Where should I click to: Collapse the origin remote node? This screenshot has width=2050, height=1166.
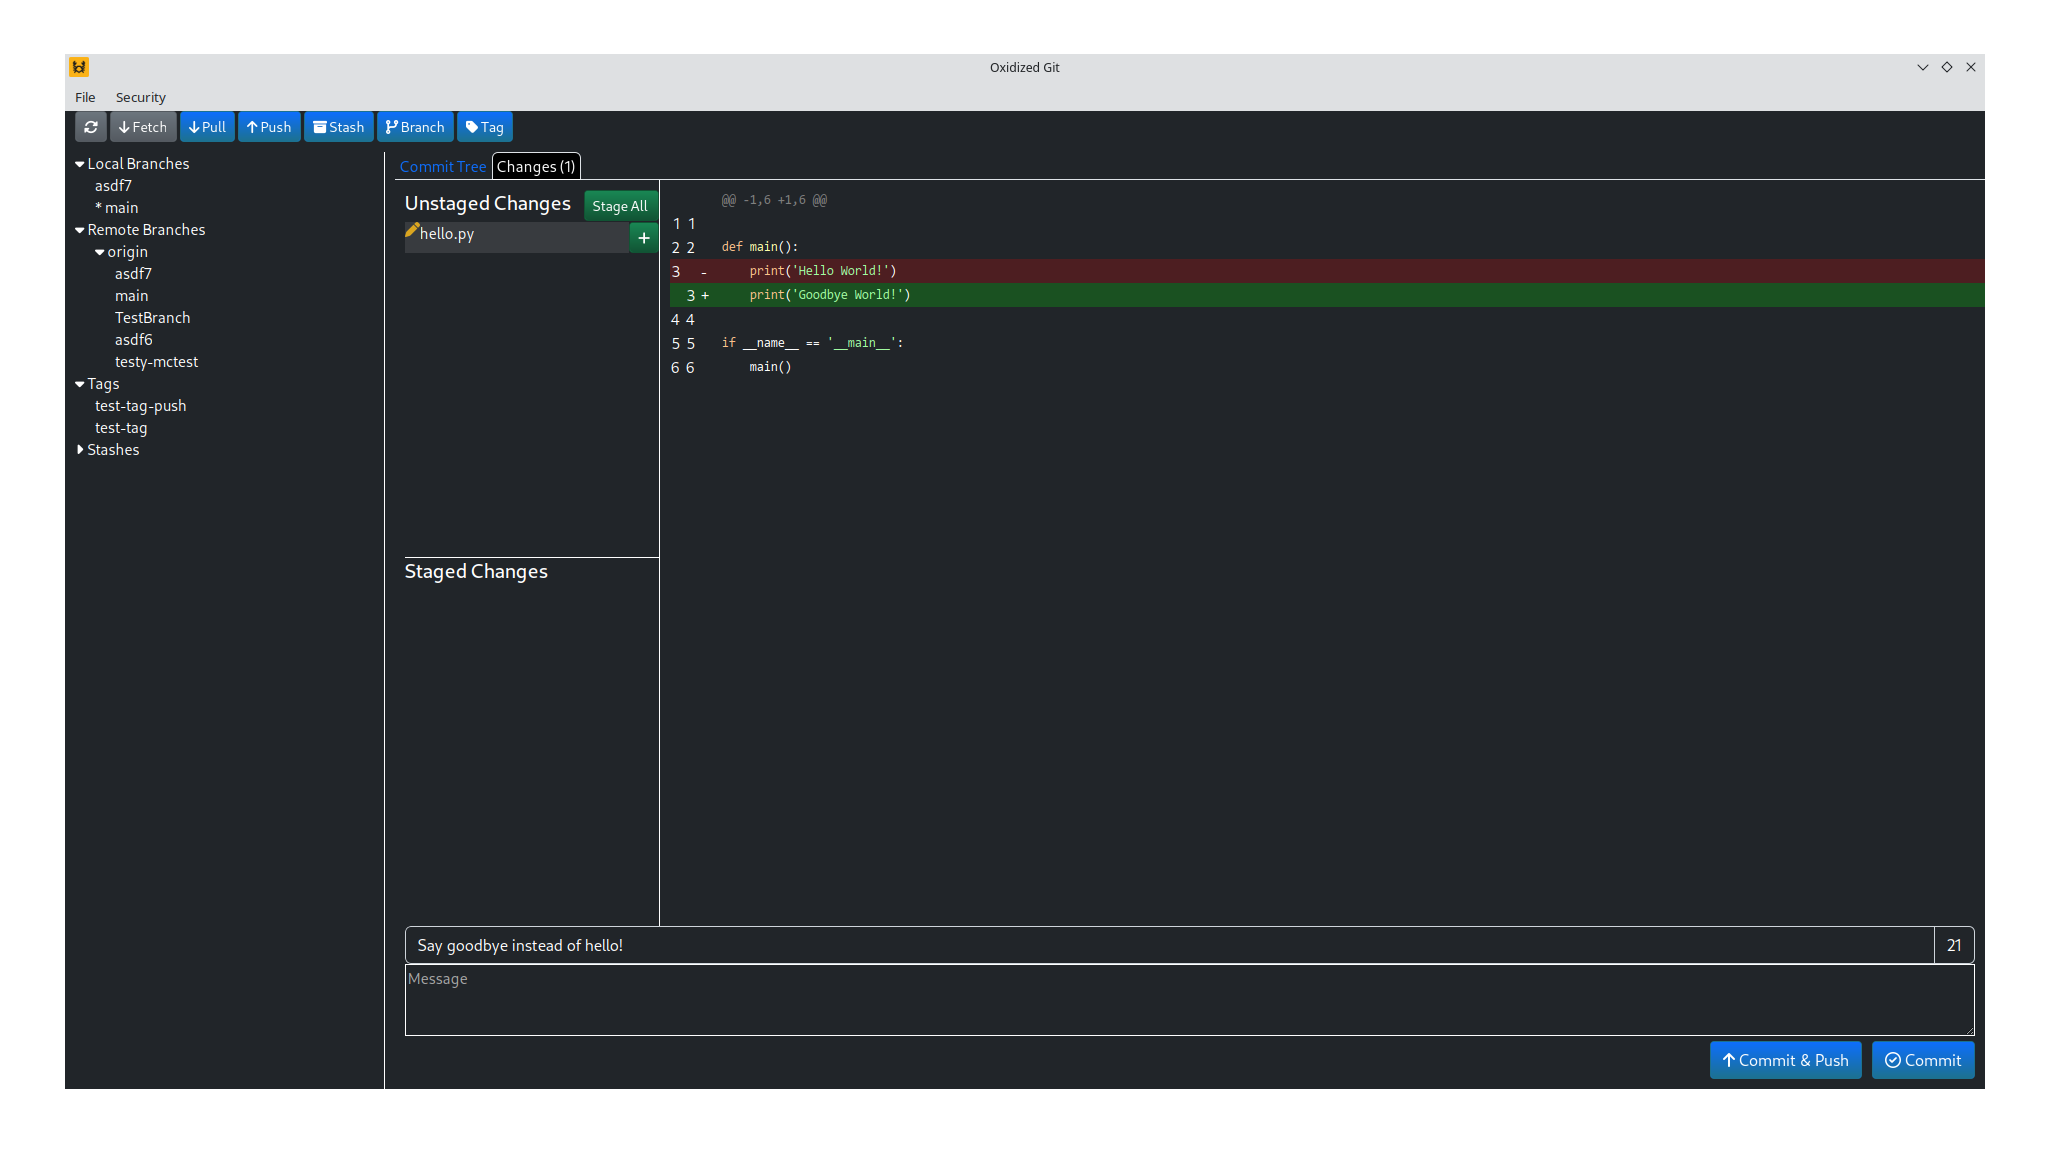100,252
